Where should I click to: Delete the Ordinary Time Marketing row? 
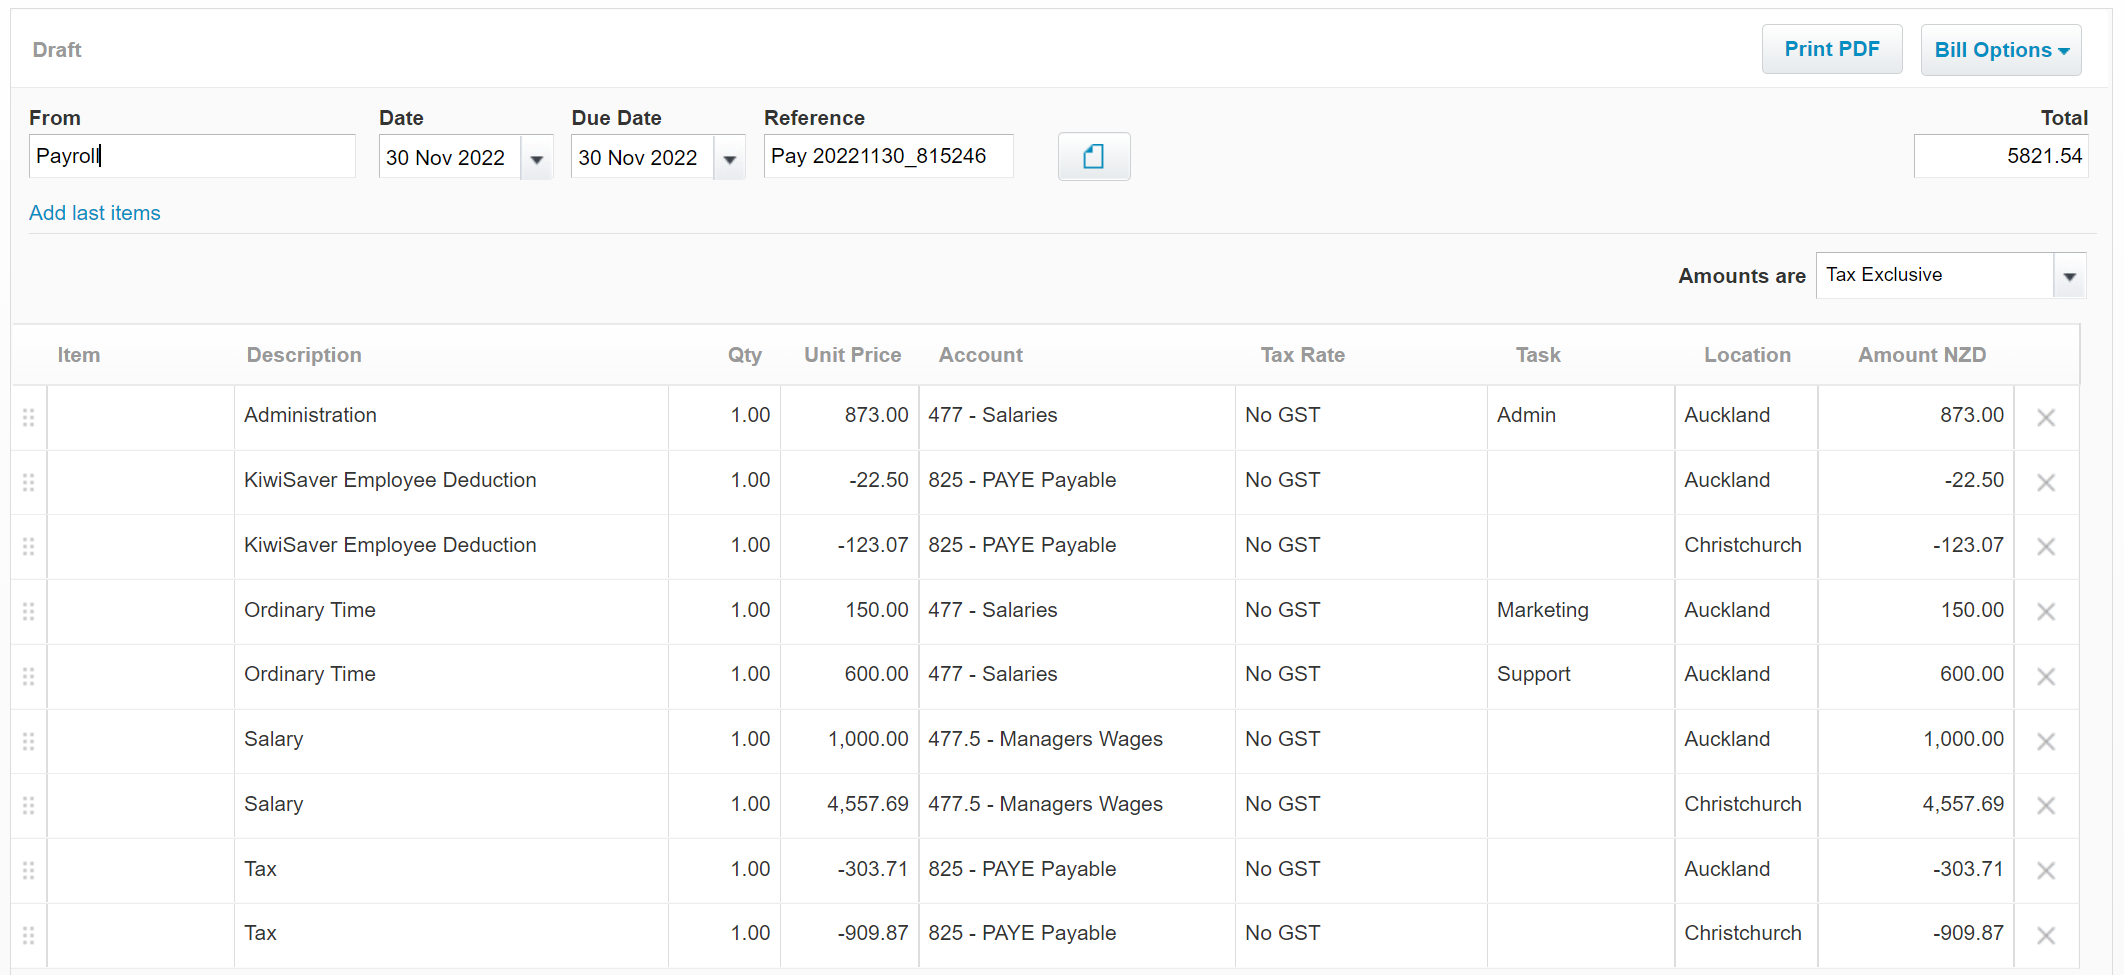coord(2046,612)
